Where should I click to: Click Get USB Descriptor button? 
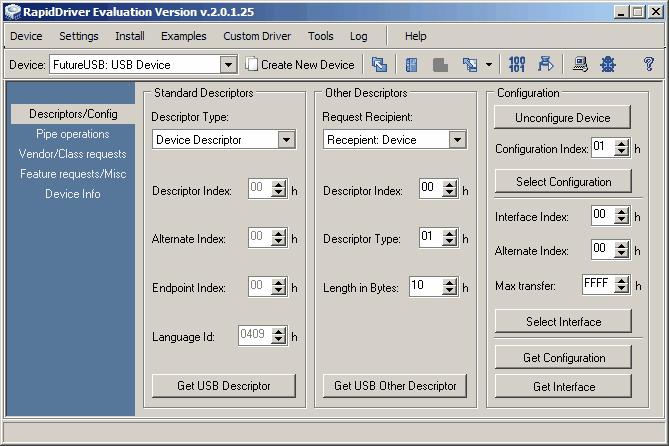224,386
